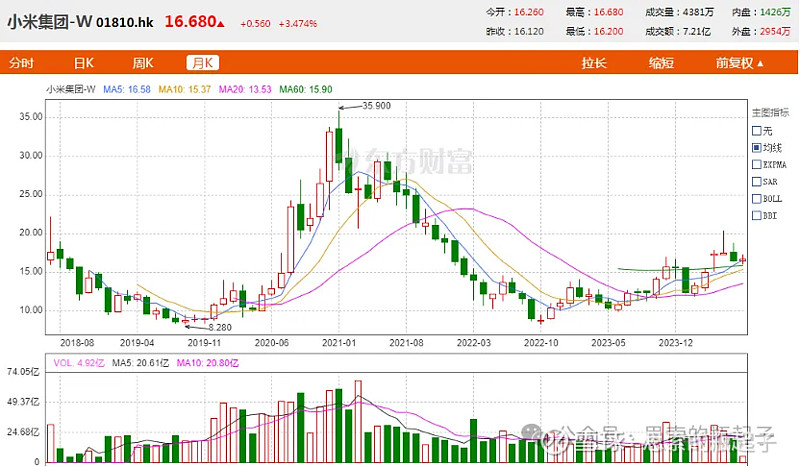Switch to the 分时 intraday tab
Viewport: 800px width, 467px height.
pos(21,63)
